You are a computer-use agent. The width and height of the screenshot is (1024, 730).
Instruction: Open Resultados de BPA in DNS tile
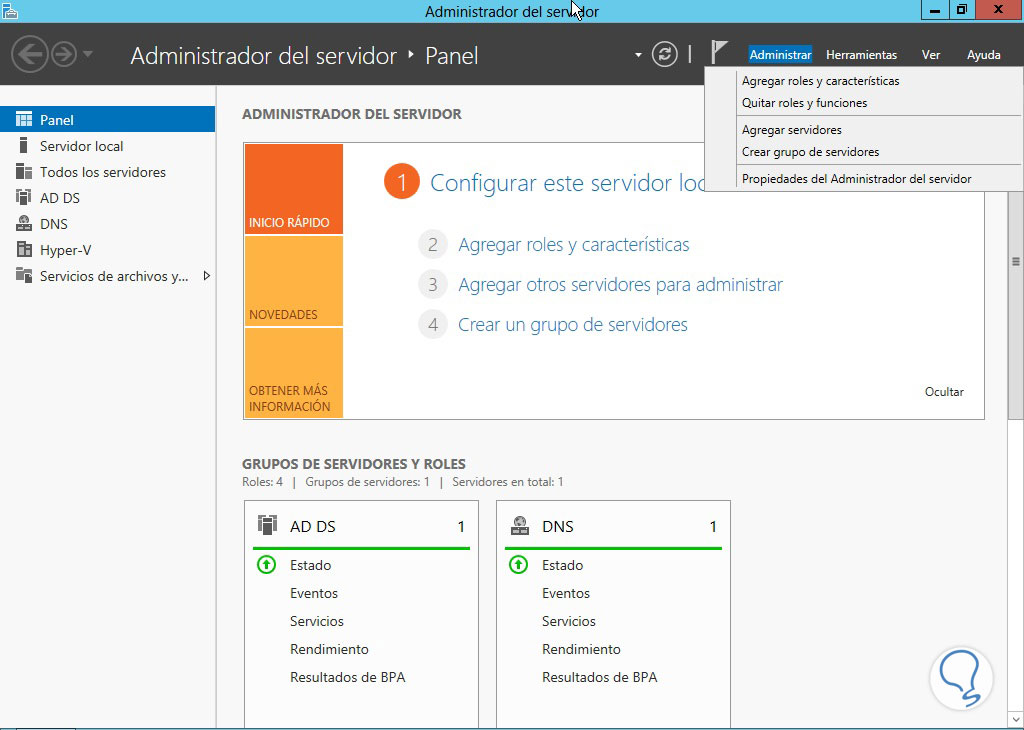[x=600, y=677]
